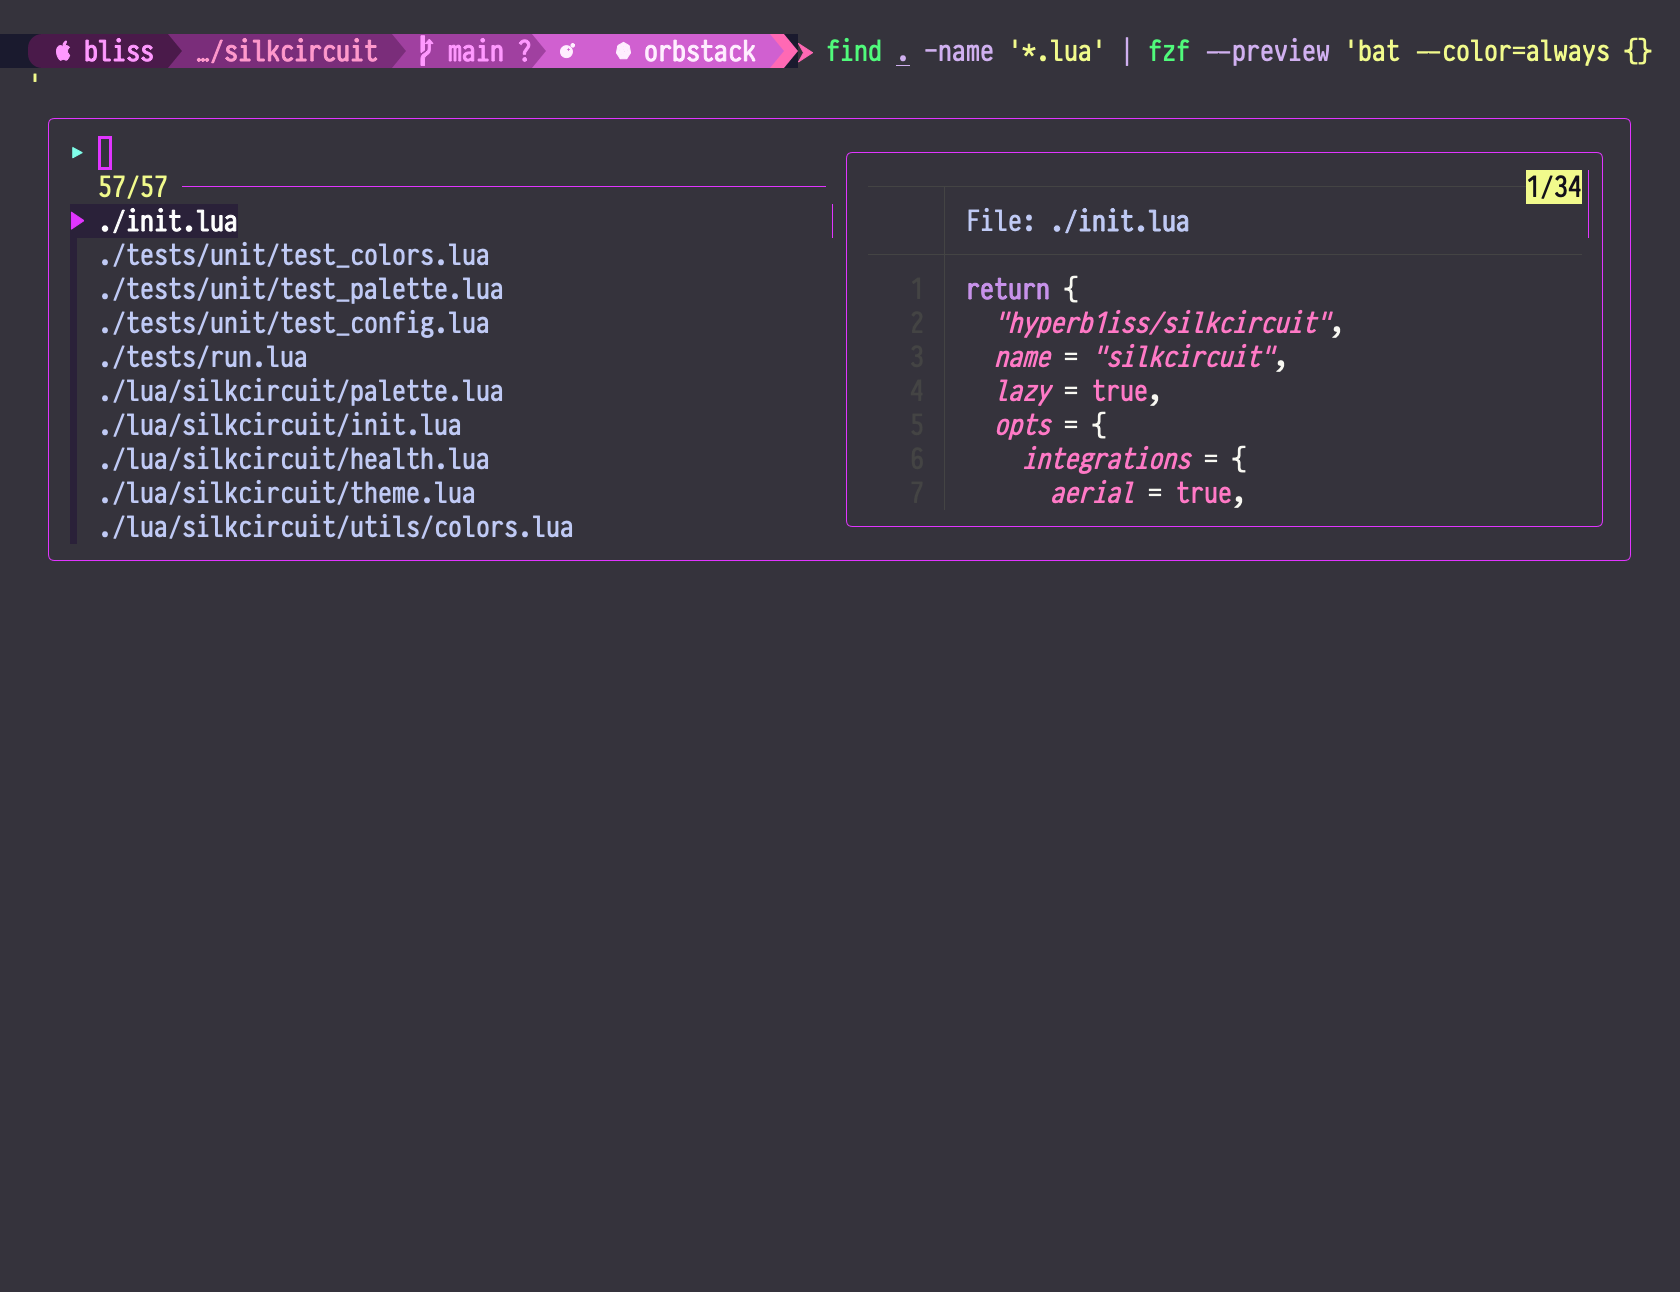Click opts = { line in preview
Screen dimensions: 1680x1292
1050,425
